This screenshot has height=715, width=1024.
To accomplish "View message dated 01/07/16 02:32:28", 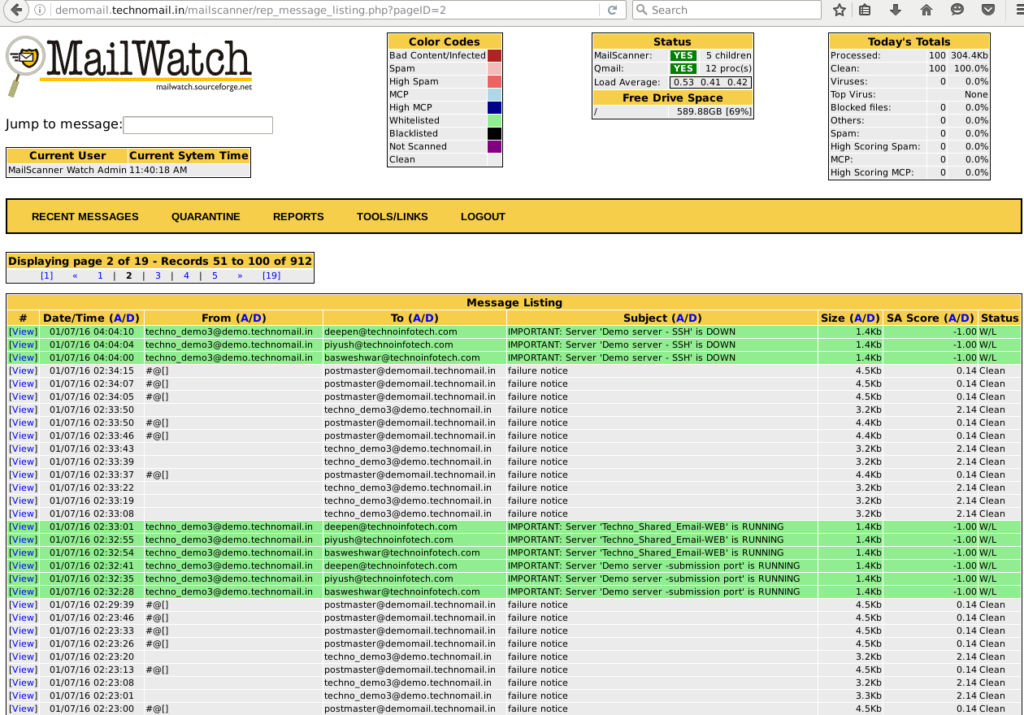I will tap(23, 592).
